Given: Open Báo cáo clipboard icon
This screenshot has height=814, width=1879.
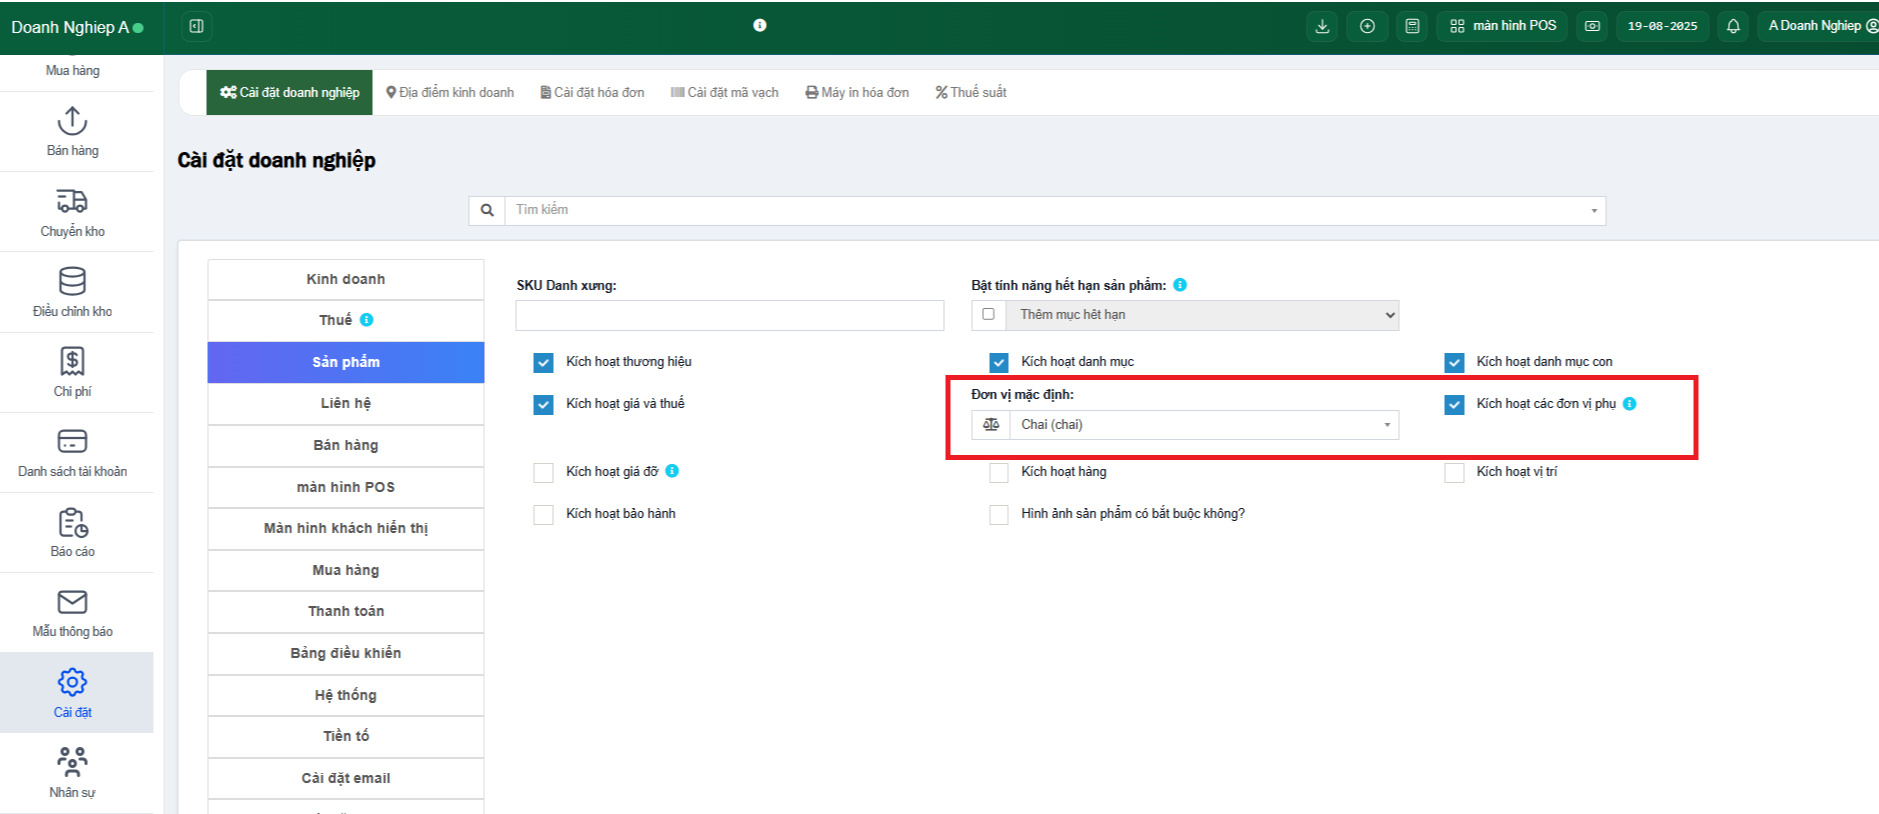Looking at the screenshot, I should 72,522.
